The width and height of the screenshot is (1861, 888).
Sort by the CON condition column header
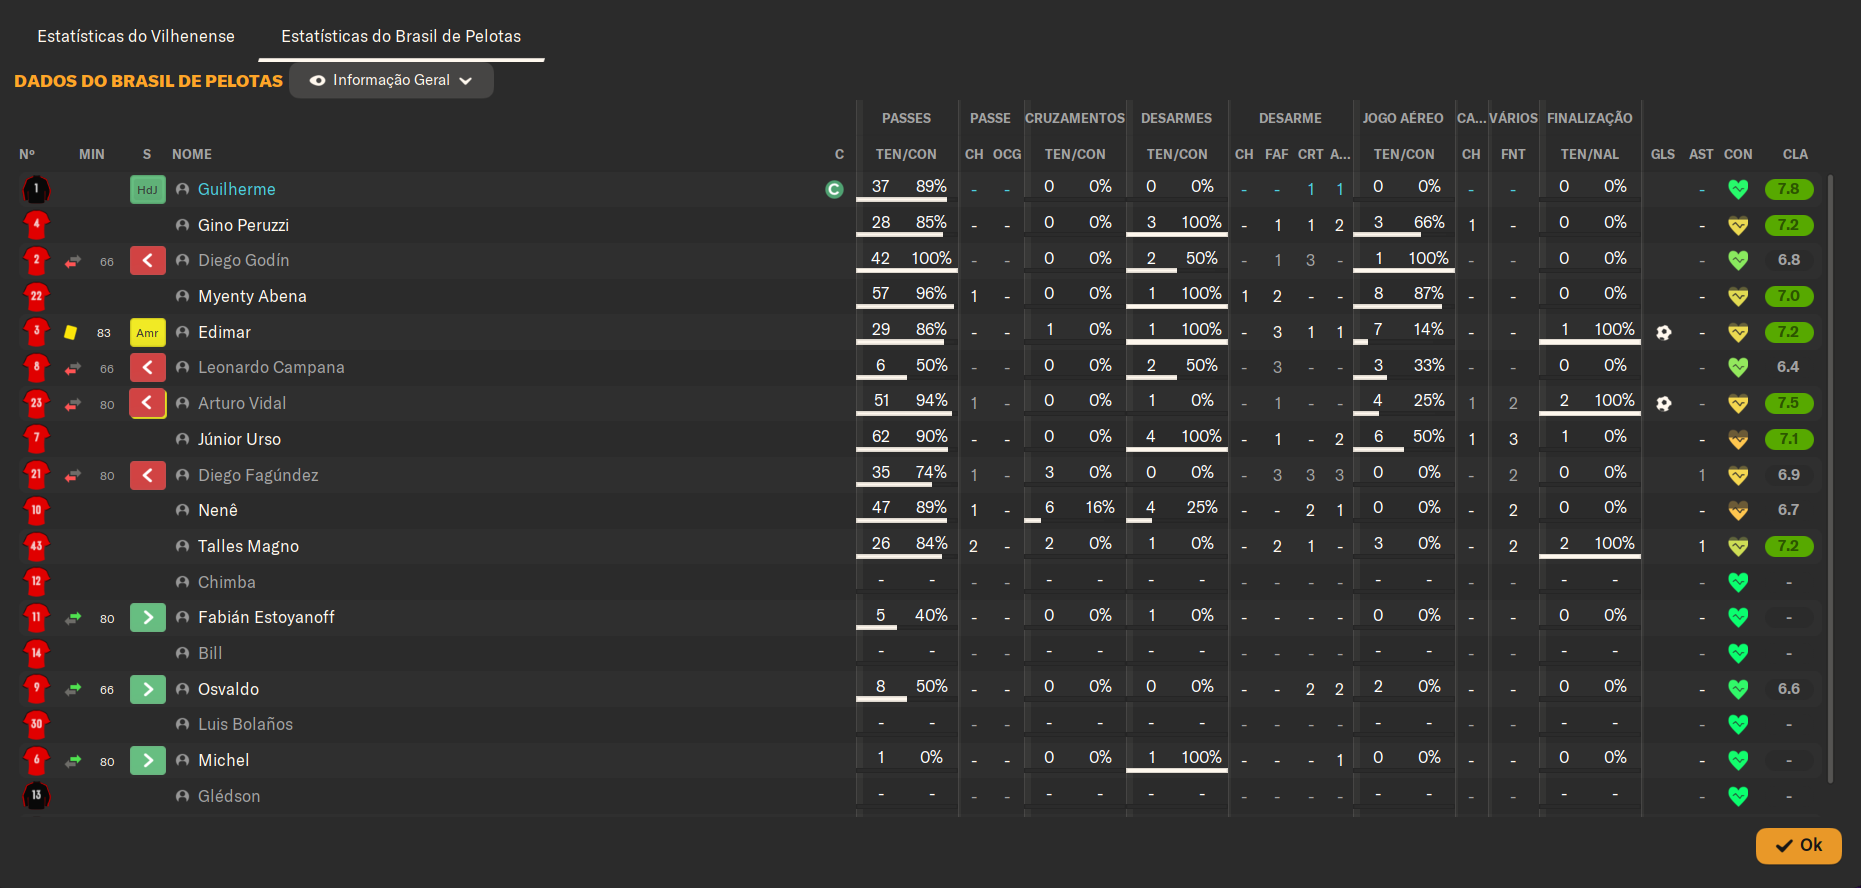(x=1738, y=154)
